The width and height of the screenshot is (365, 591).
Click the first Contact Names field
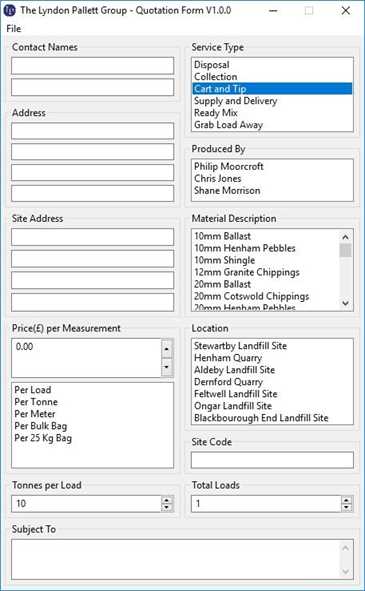(x=92, y=66)
